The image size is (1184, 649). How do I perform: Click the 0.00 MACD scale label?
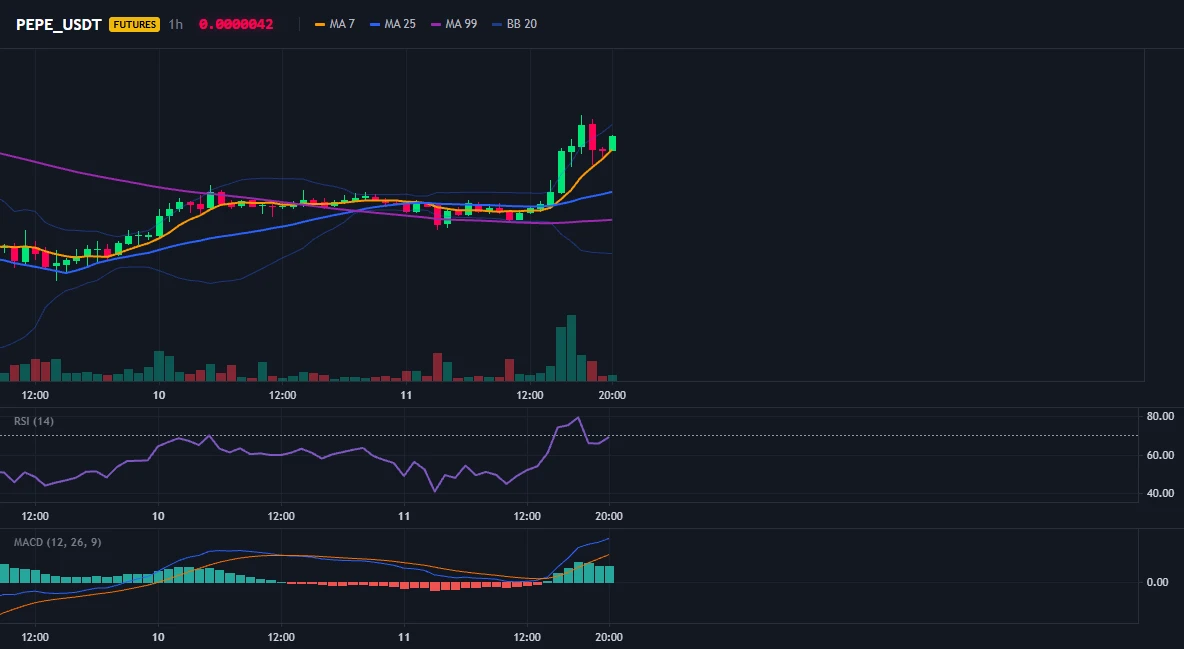click(x=1158, y=582)
